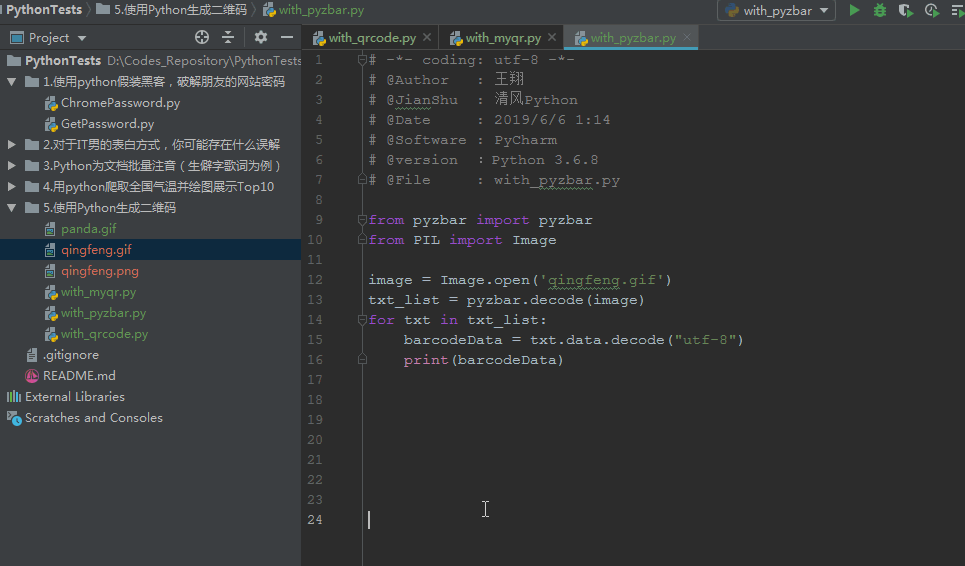The width and height of the screenshot is (965, 566).
Task: Fold the import block at line 9
Action: click(x=362, y=220)
